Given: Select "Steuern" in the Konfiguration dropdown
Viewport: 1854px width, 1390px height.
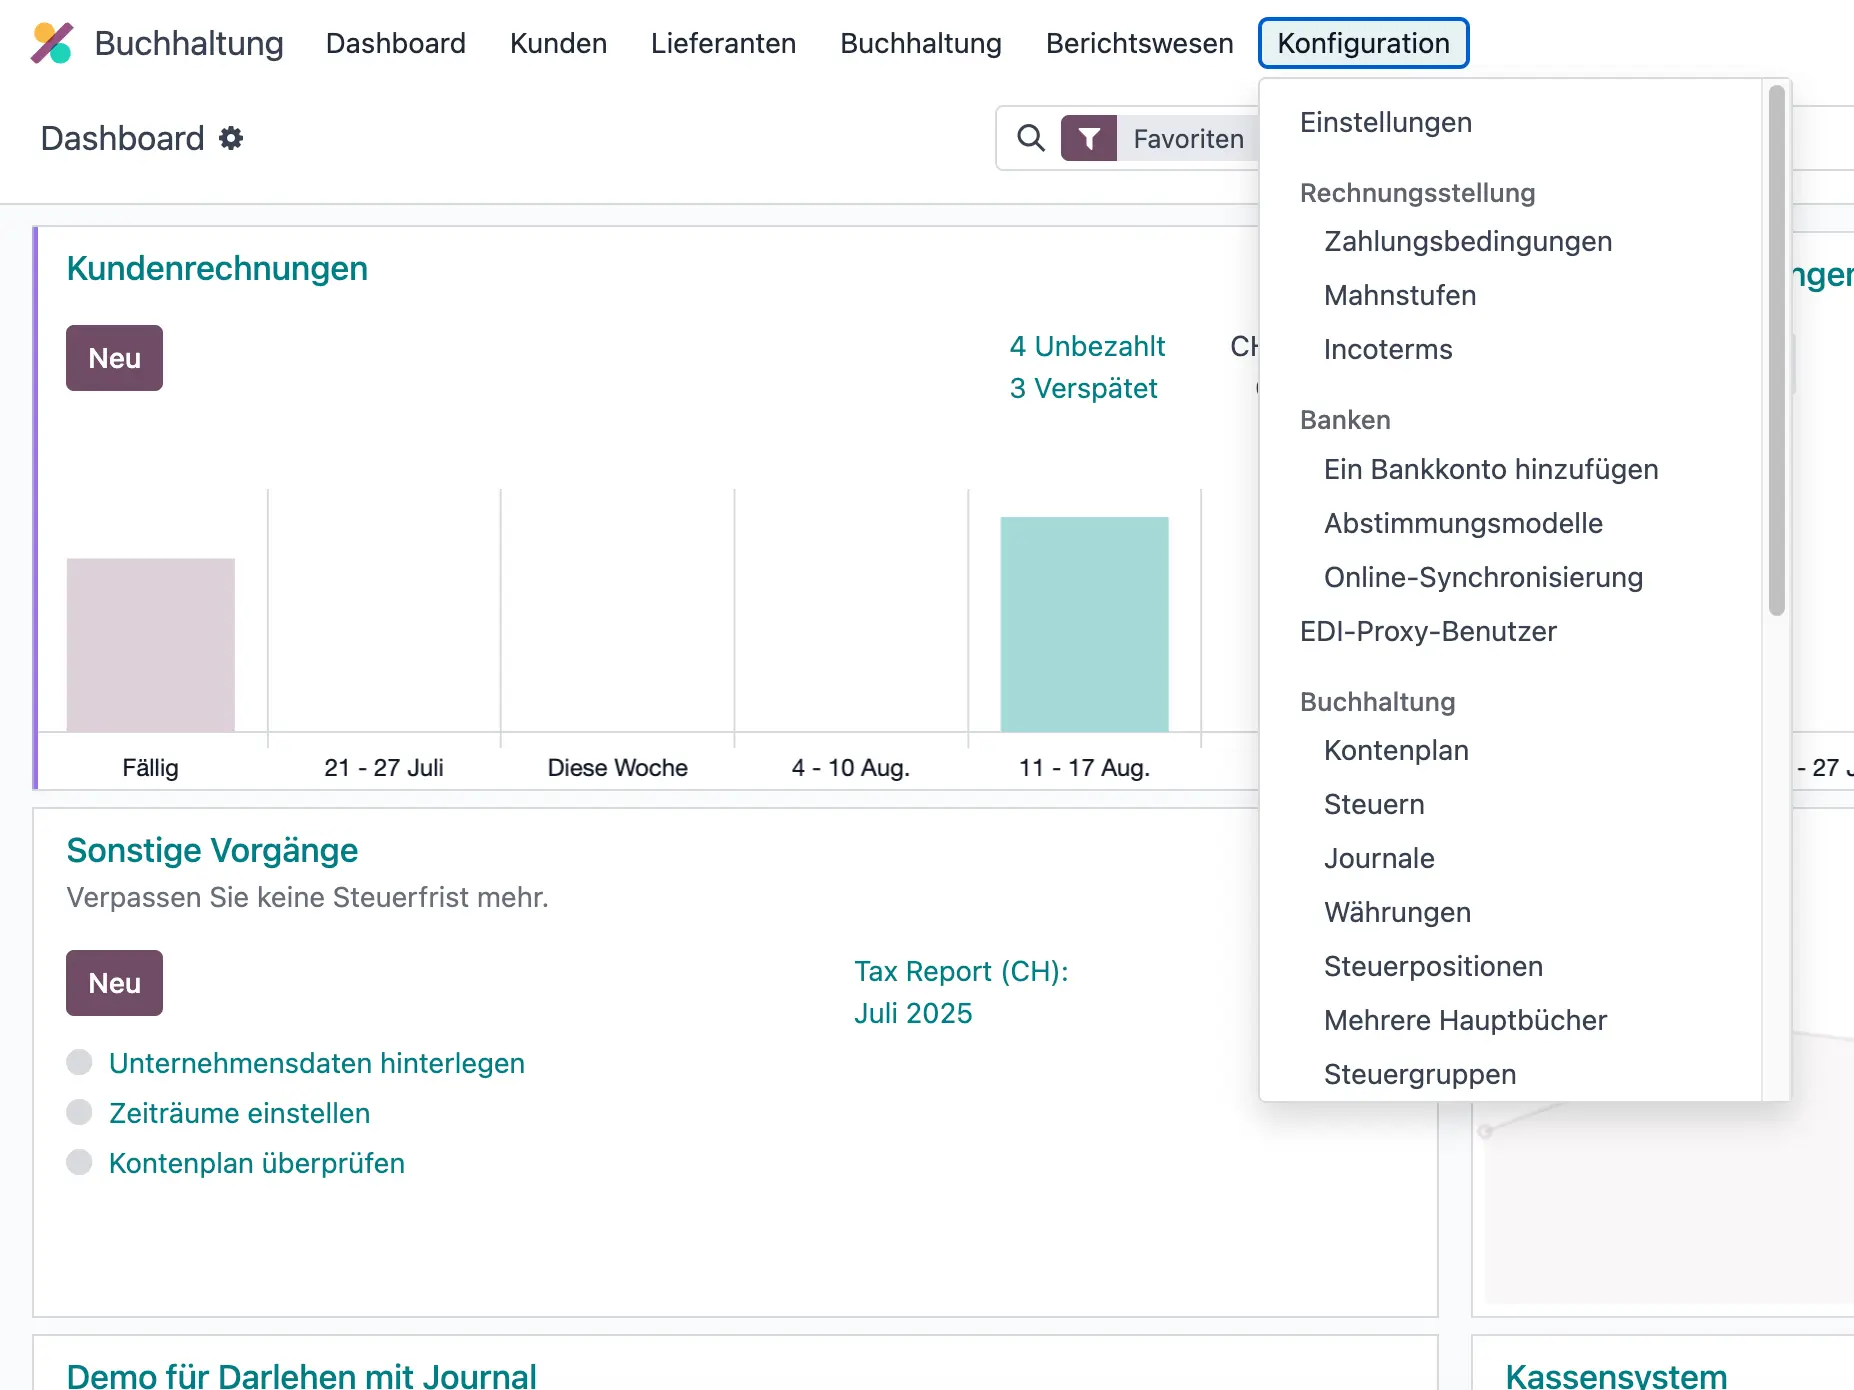Looking at the screenshot, I should tap(1374, 804).
